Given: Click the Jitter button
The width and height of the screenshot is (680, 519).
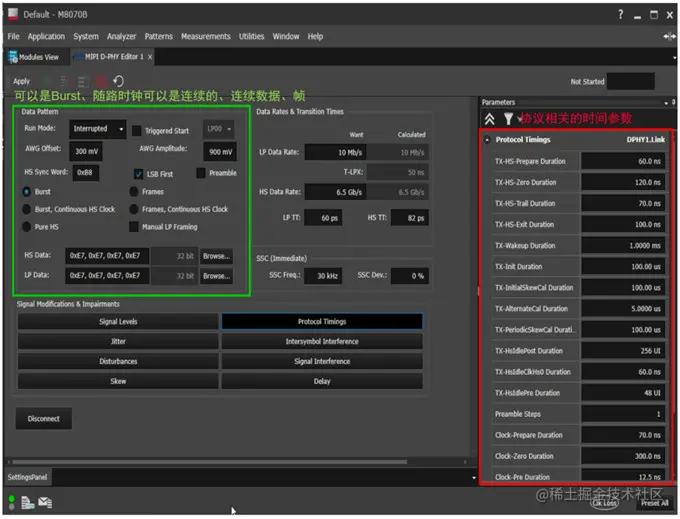Looking at the screenshot, I should click(118, 341).
